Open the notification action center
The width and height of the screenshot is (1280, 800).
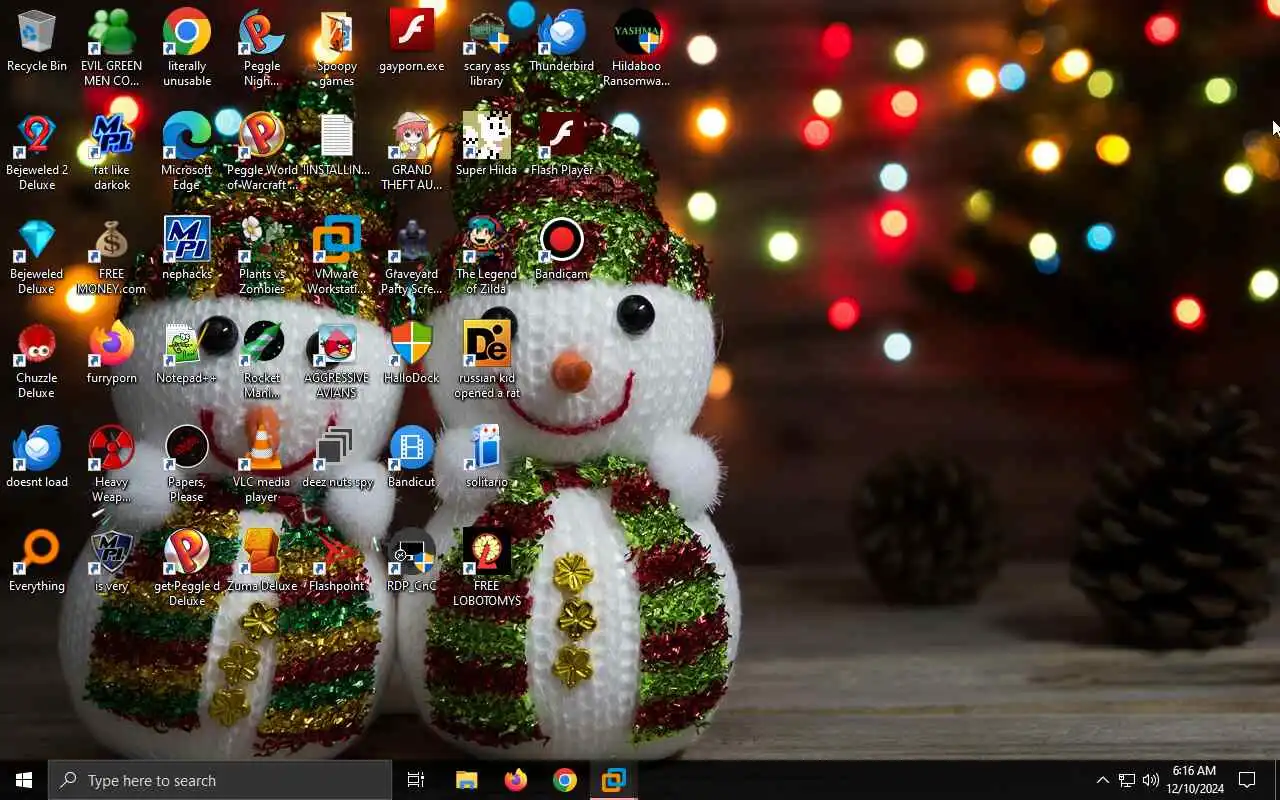pos(1247,780)
